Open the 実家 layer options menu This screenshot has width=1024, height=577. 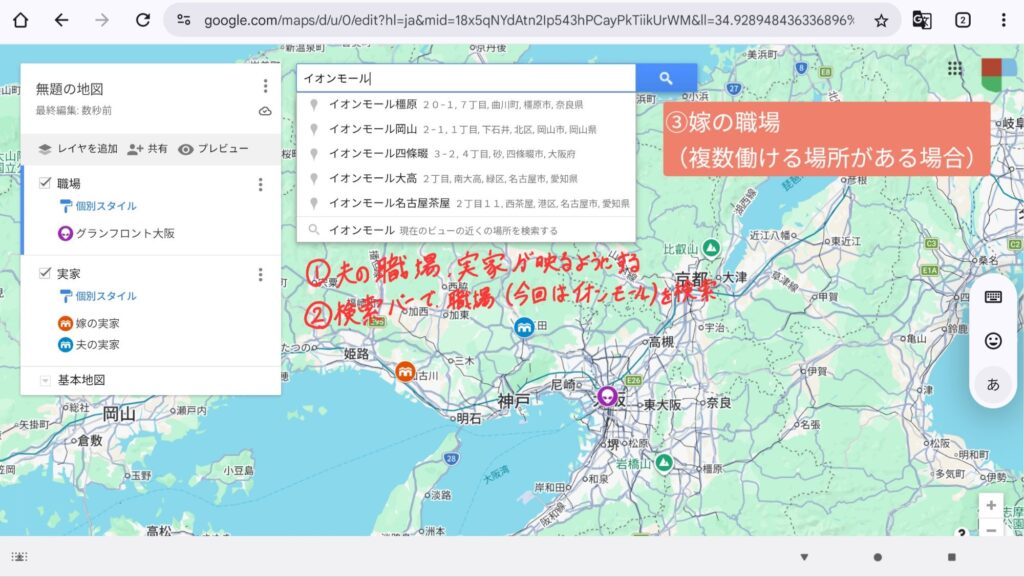pos(260,274)
